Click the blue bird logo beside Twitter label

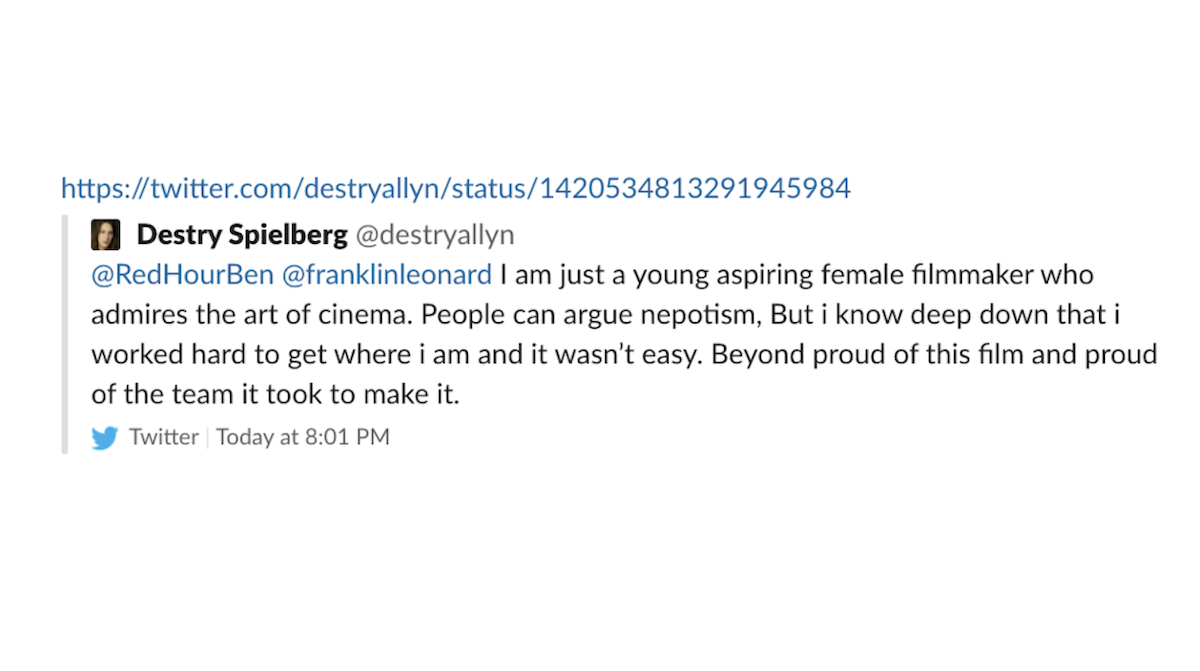tap(105, 437)
